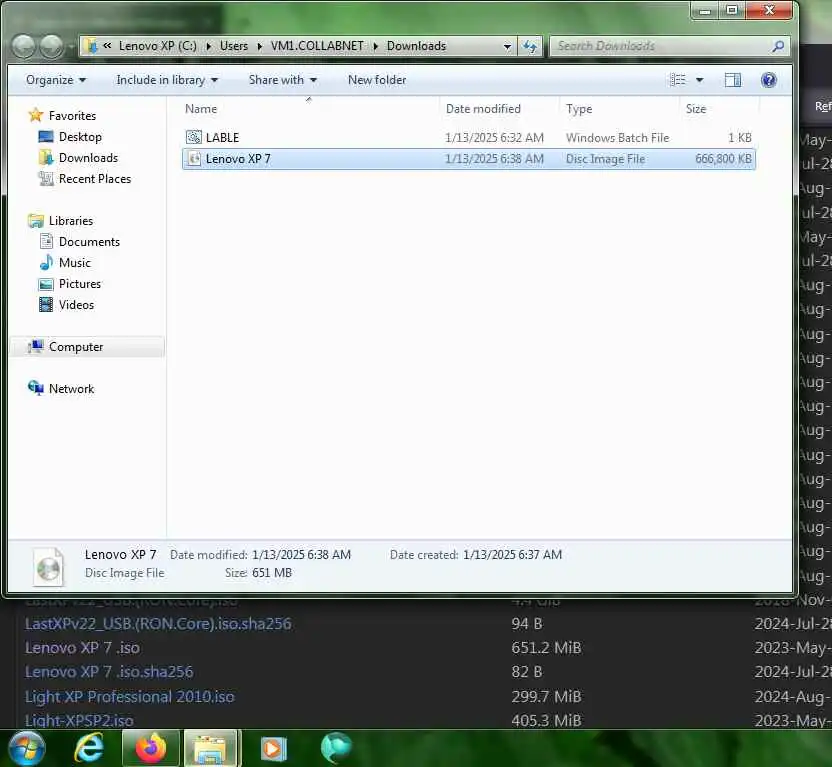Image resolution: width=832 pixels, height=767 pixels.
Task: Go back with the Explorer back arrow
Action: (23, 46)
